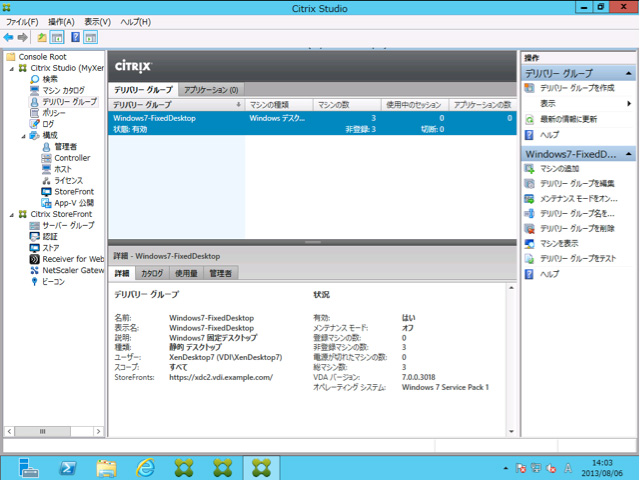
Task: Click マシンを表示 action
Action: click(x=559, y=244)
